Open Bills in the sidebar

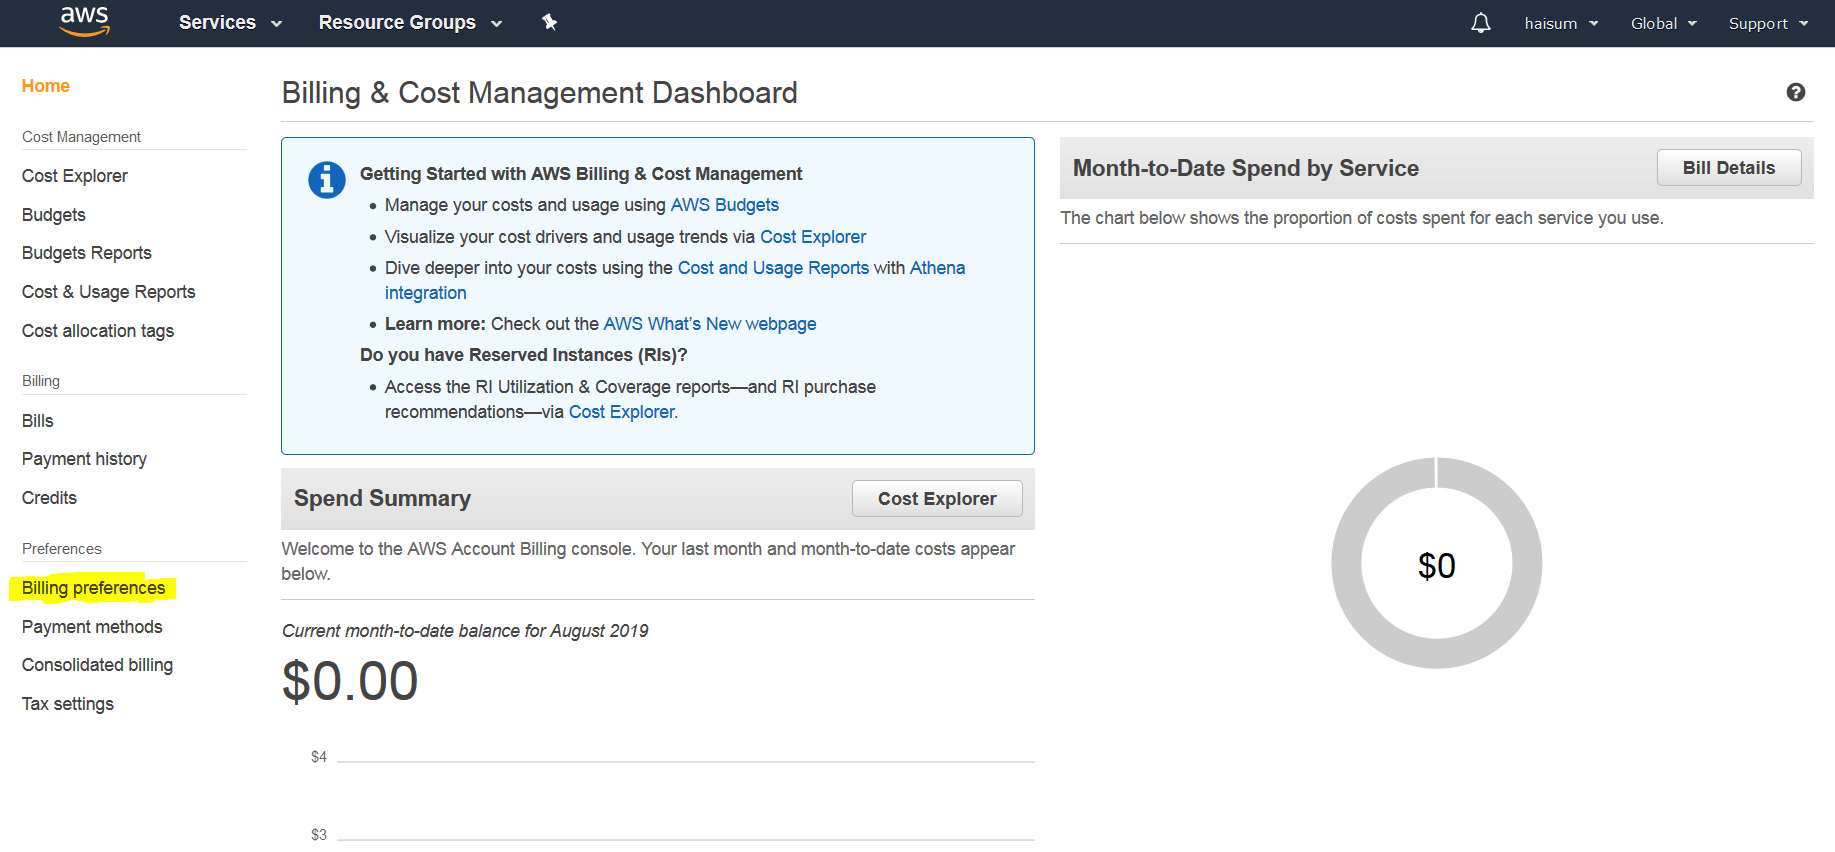pyautogui.click(x=38, y=421)
